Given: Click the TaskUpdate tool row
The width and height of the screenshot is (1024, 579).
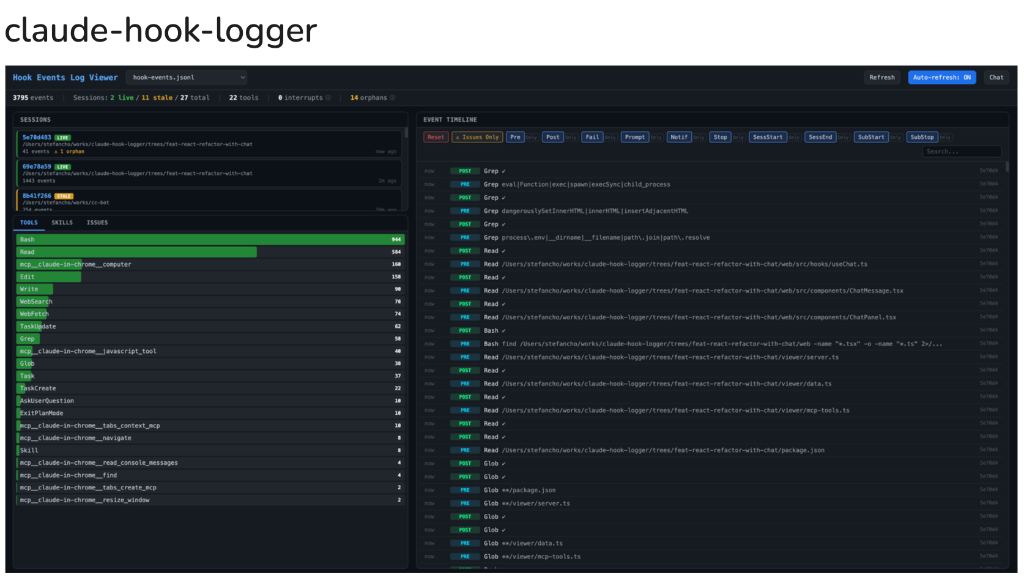Looking at the screenshot, I should point(210,326).
